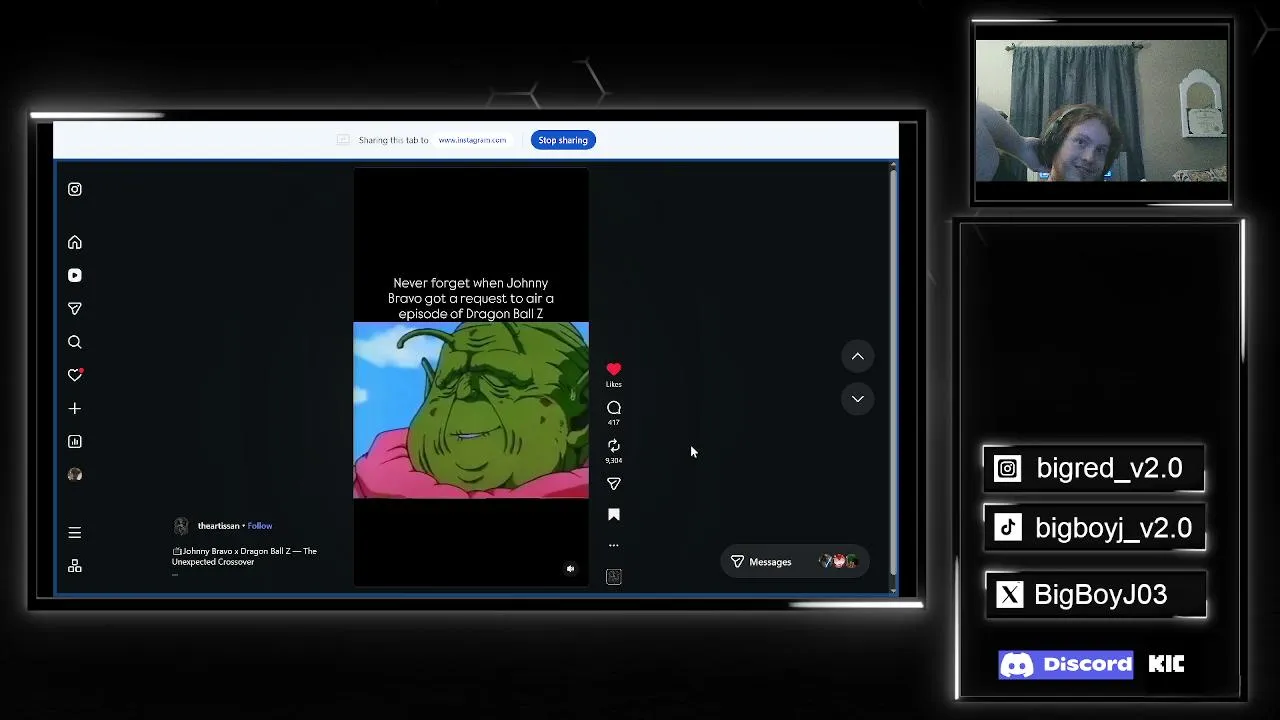The width and height of the screenshot is (1280, 720).
Task: Open Instagram Search from the sidebar
Action: [x=75, y=342]
